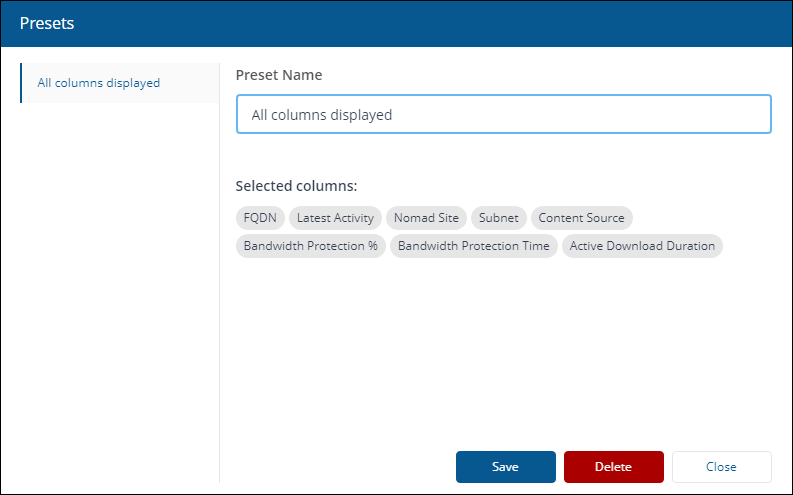793x495 pixels.
Task: Click the FQDN column chip
Action: tap(261, 218)
